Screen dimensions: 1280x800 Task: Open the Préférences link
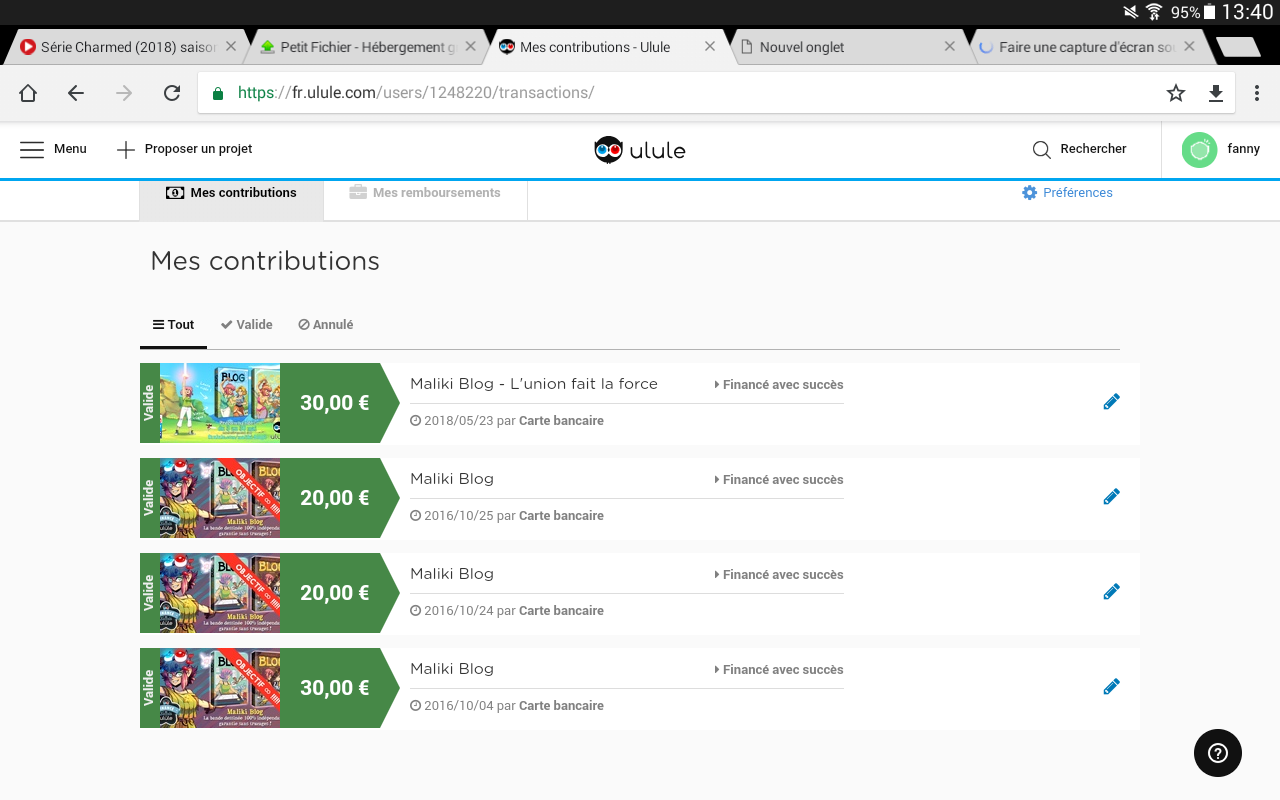[x=1067, y=193]
